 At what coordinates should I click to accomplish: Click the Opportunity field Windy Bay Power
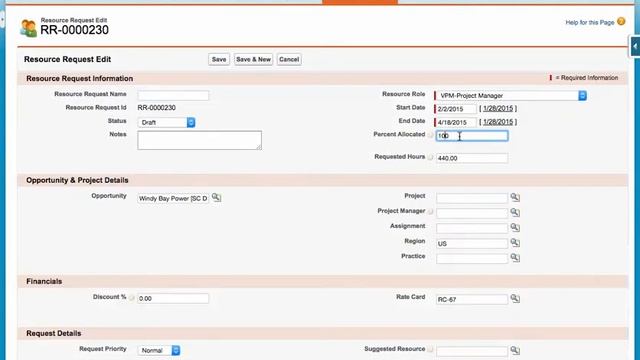(x=173, y=198)
